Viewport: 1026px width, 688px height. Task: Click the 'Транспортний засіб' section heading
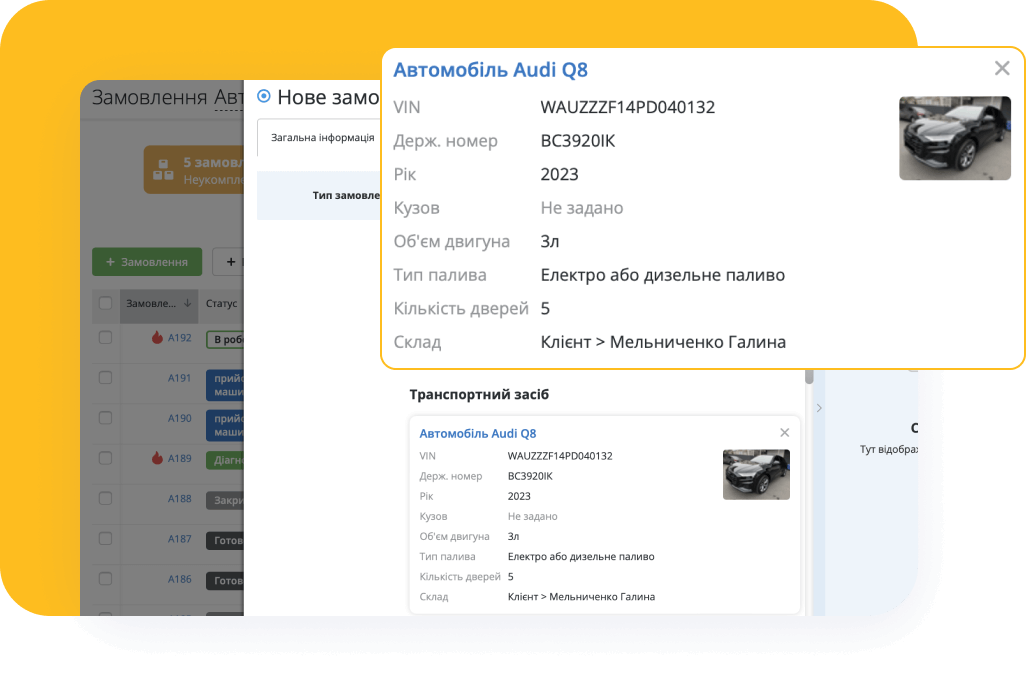[479, 394]
